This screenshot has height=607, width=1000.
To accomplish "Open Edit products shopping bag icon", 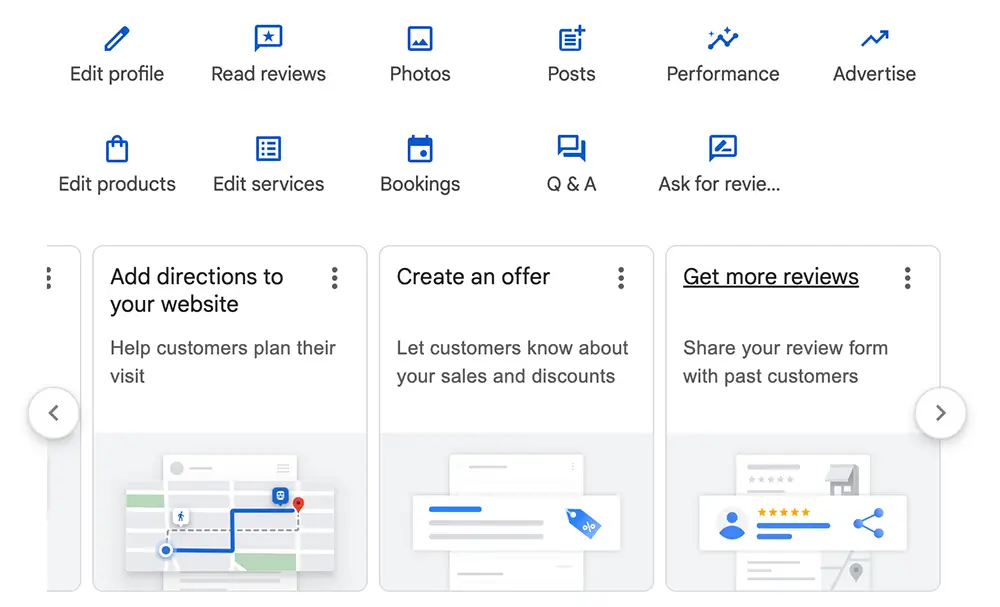I will [117, 149].
